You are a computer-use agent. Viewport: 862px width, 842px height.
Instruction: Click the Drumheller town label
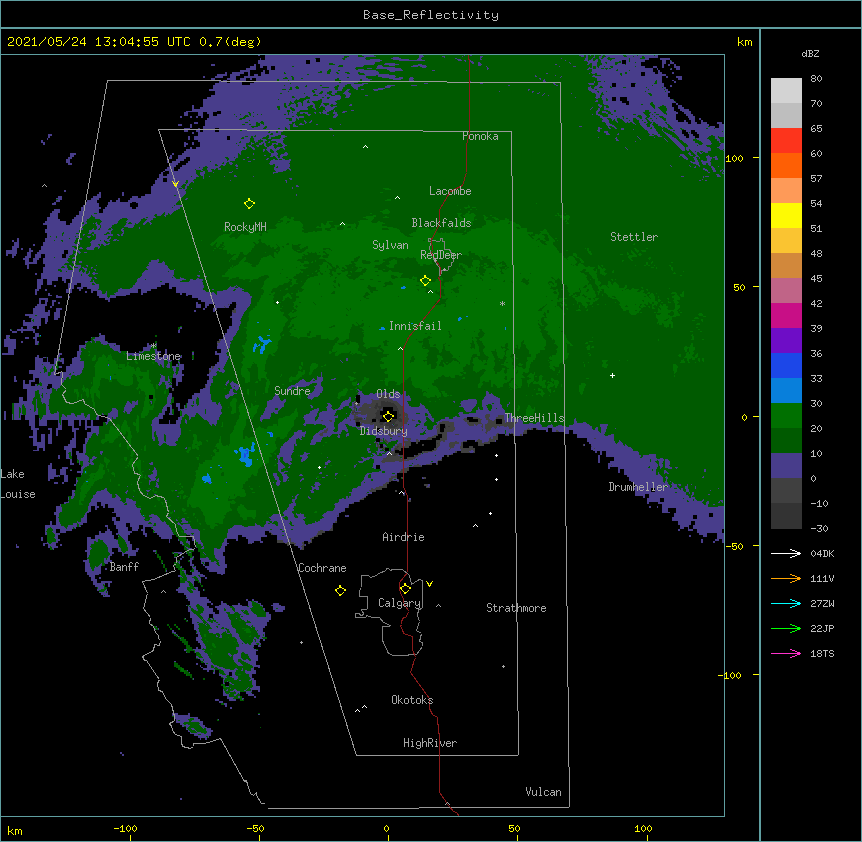pyautogui.click(x=638, y=487)
